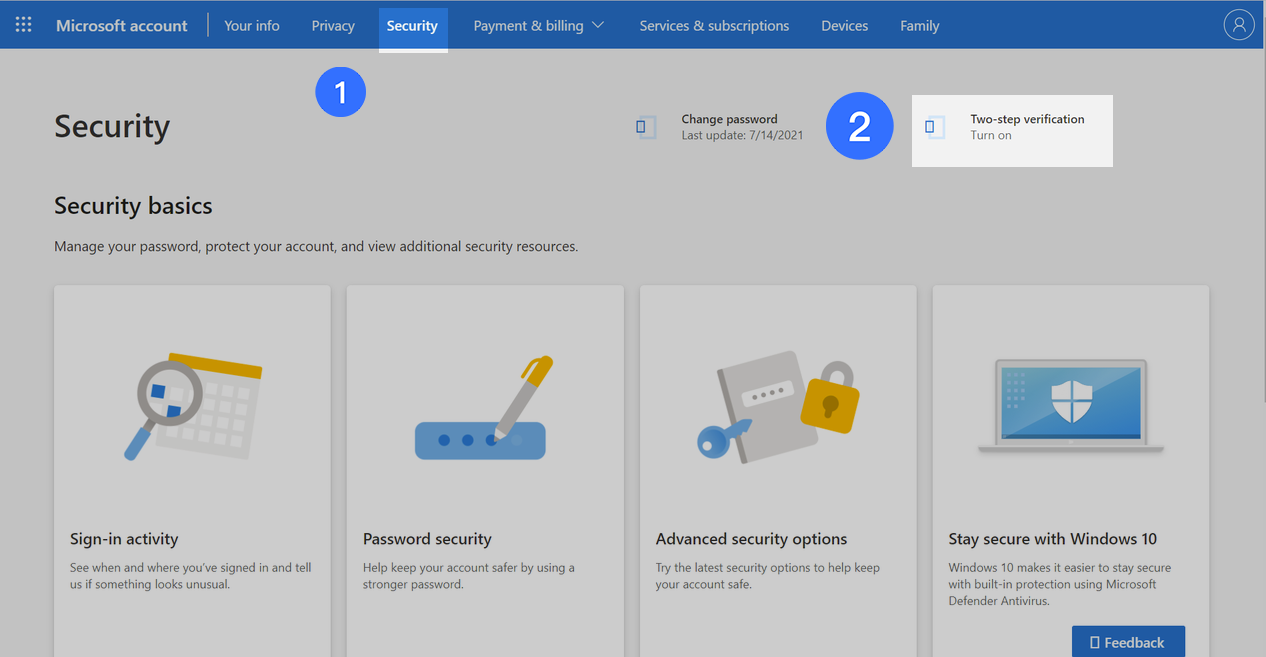The image size is (1266, 657).
Task: Open the Sign-in activity card title
Action: tap(124, 539)
